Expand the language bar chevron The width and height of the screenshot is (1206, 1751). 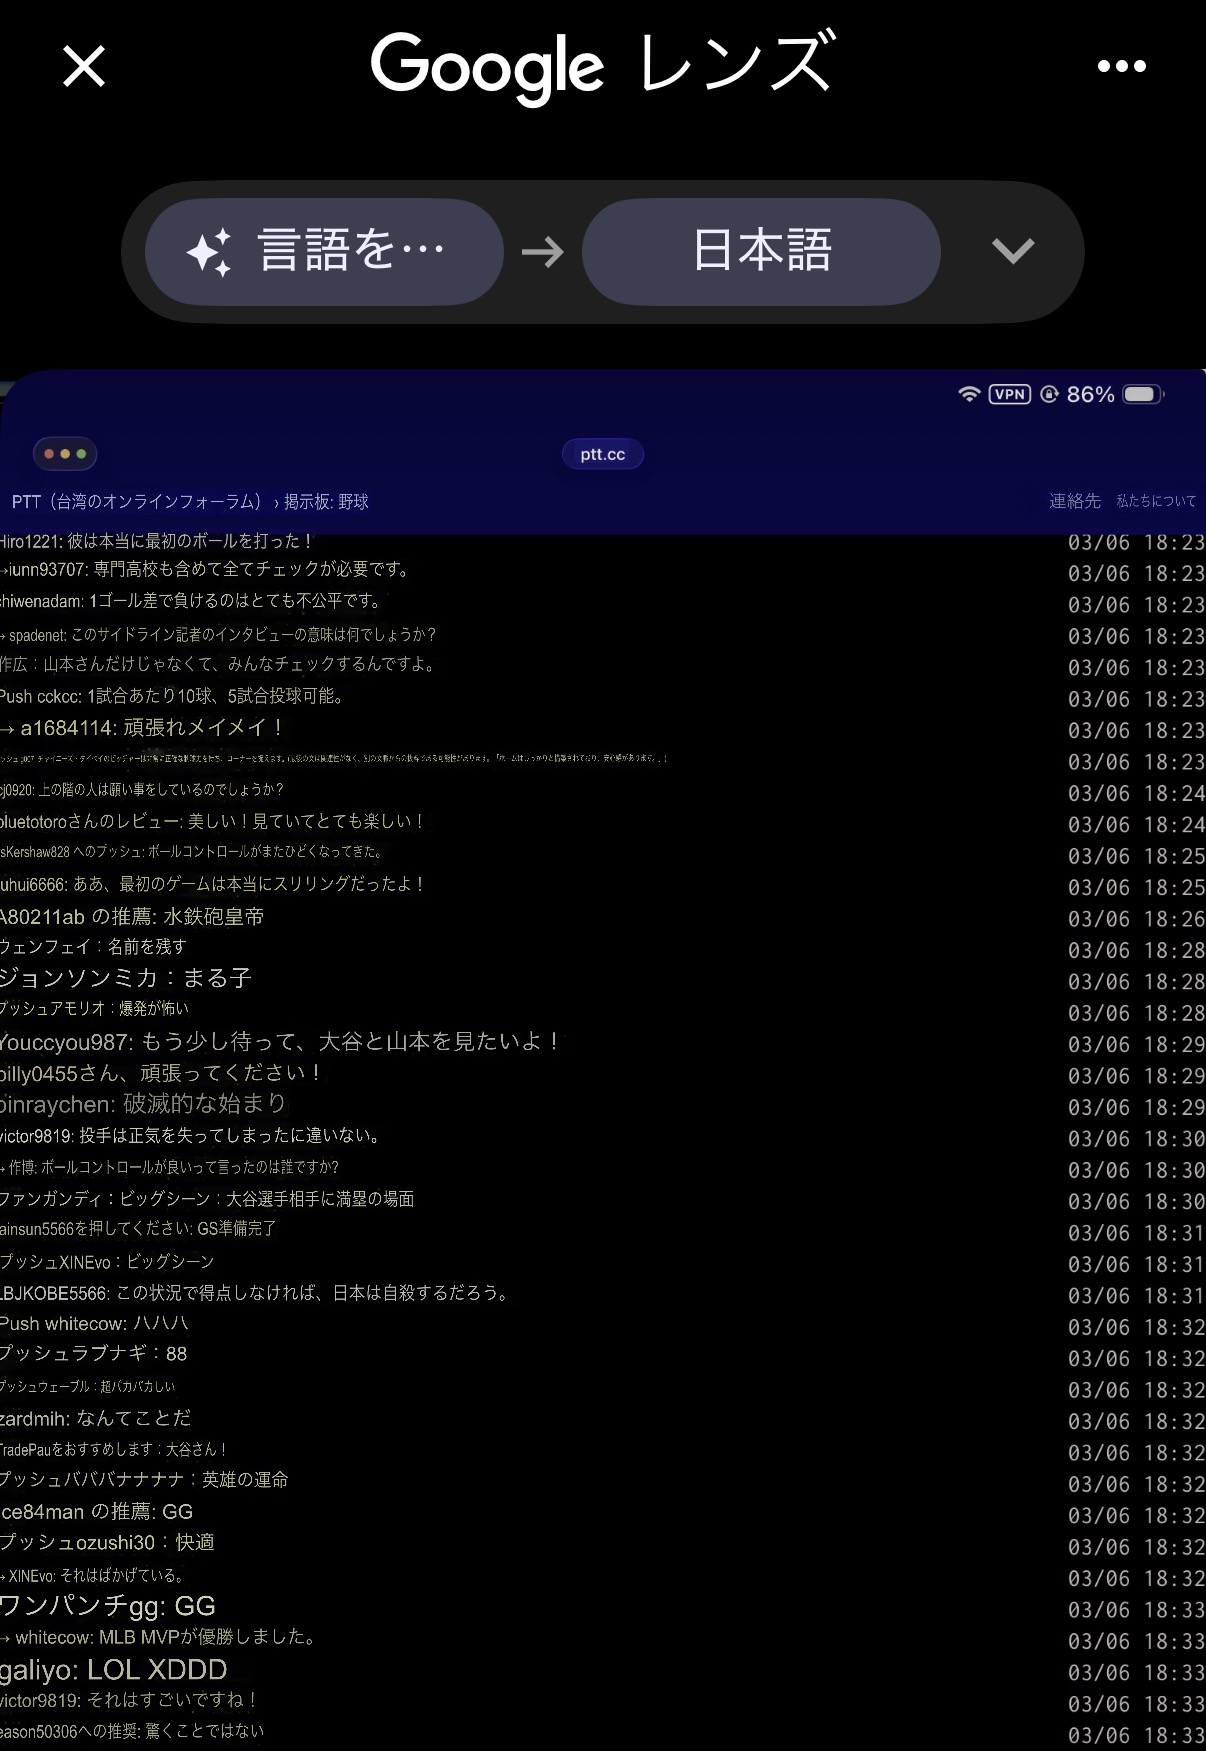pos(1012,251)
